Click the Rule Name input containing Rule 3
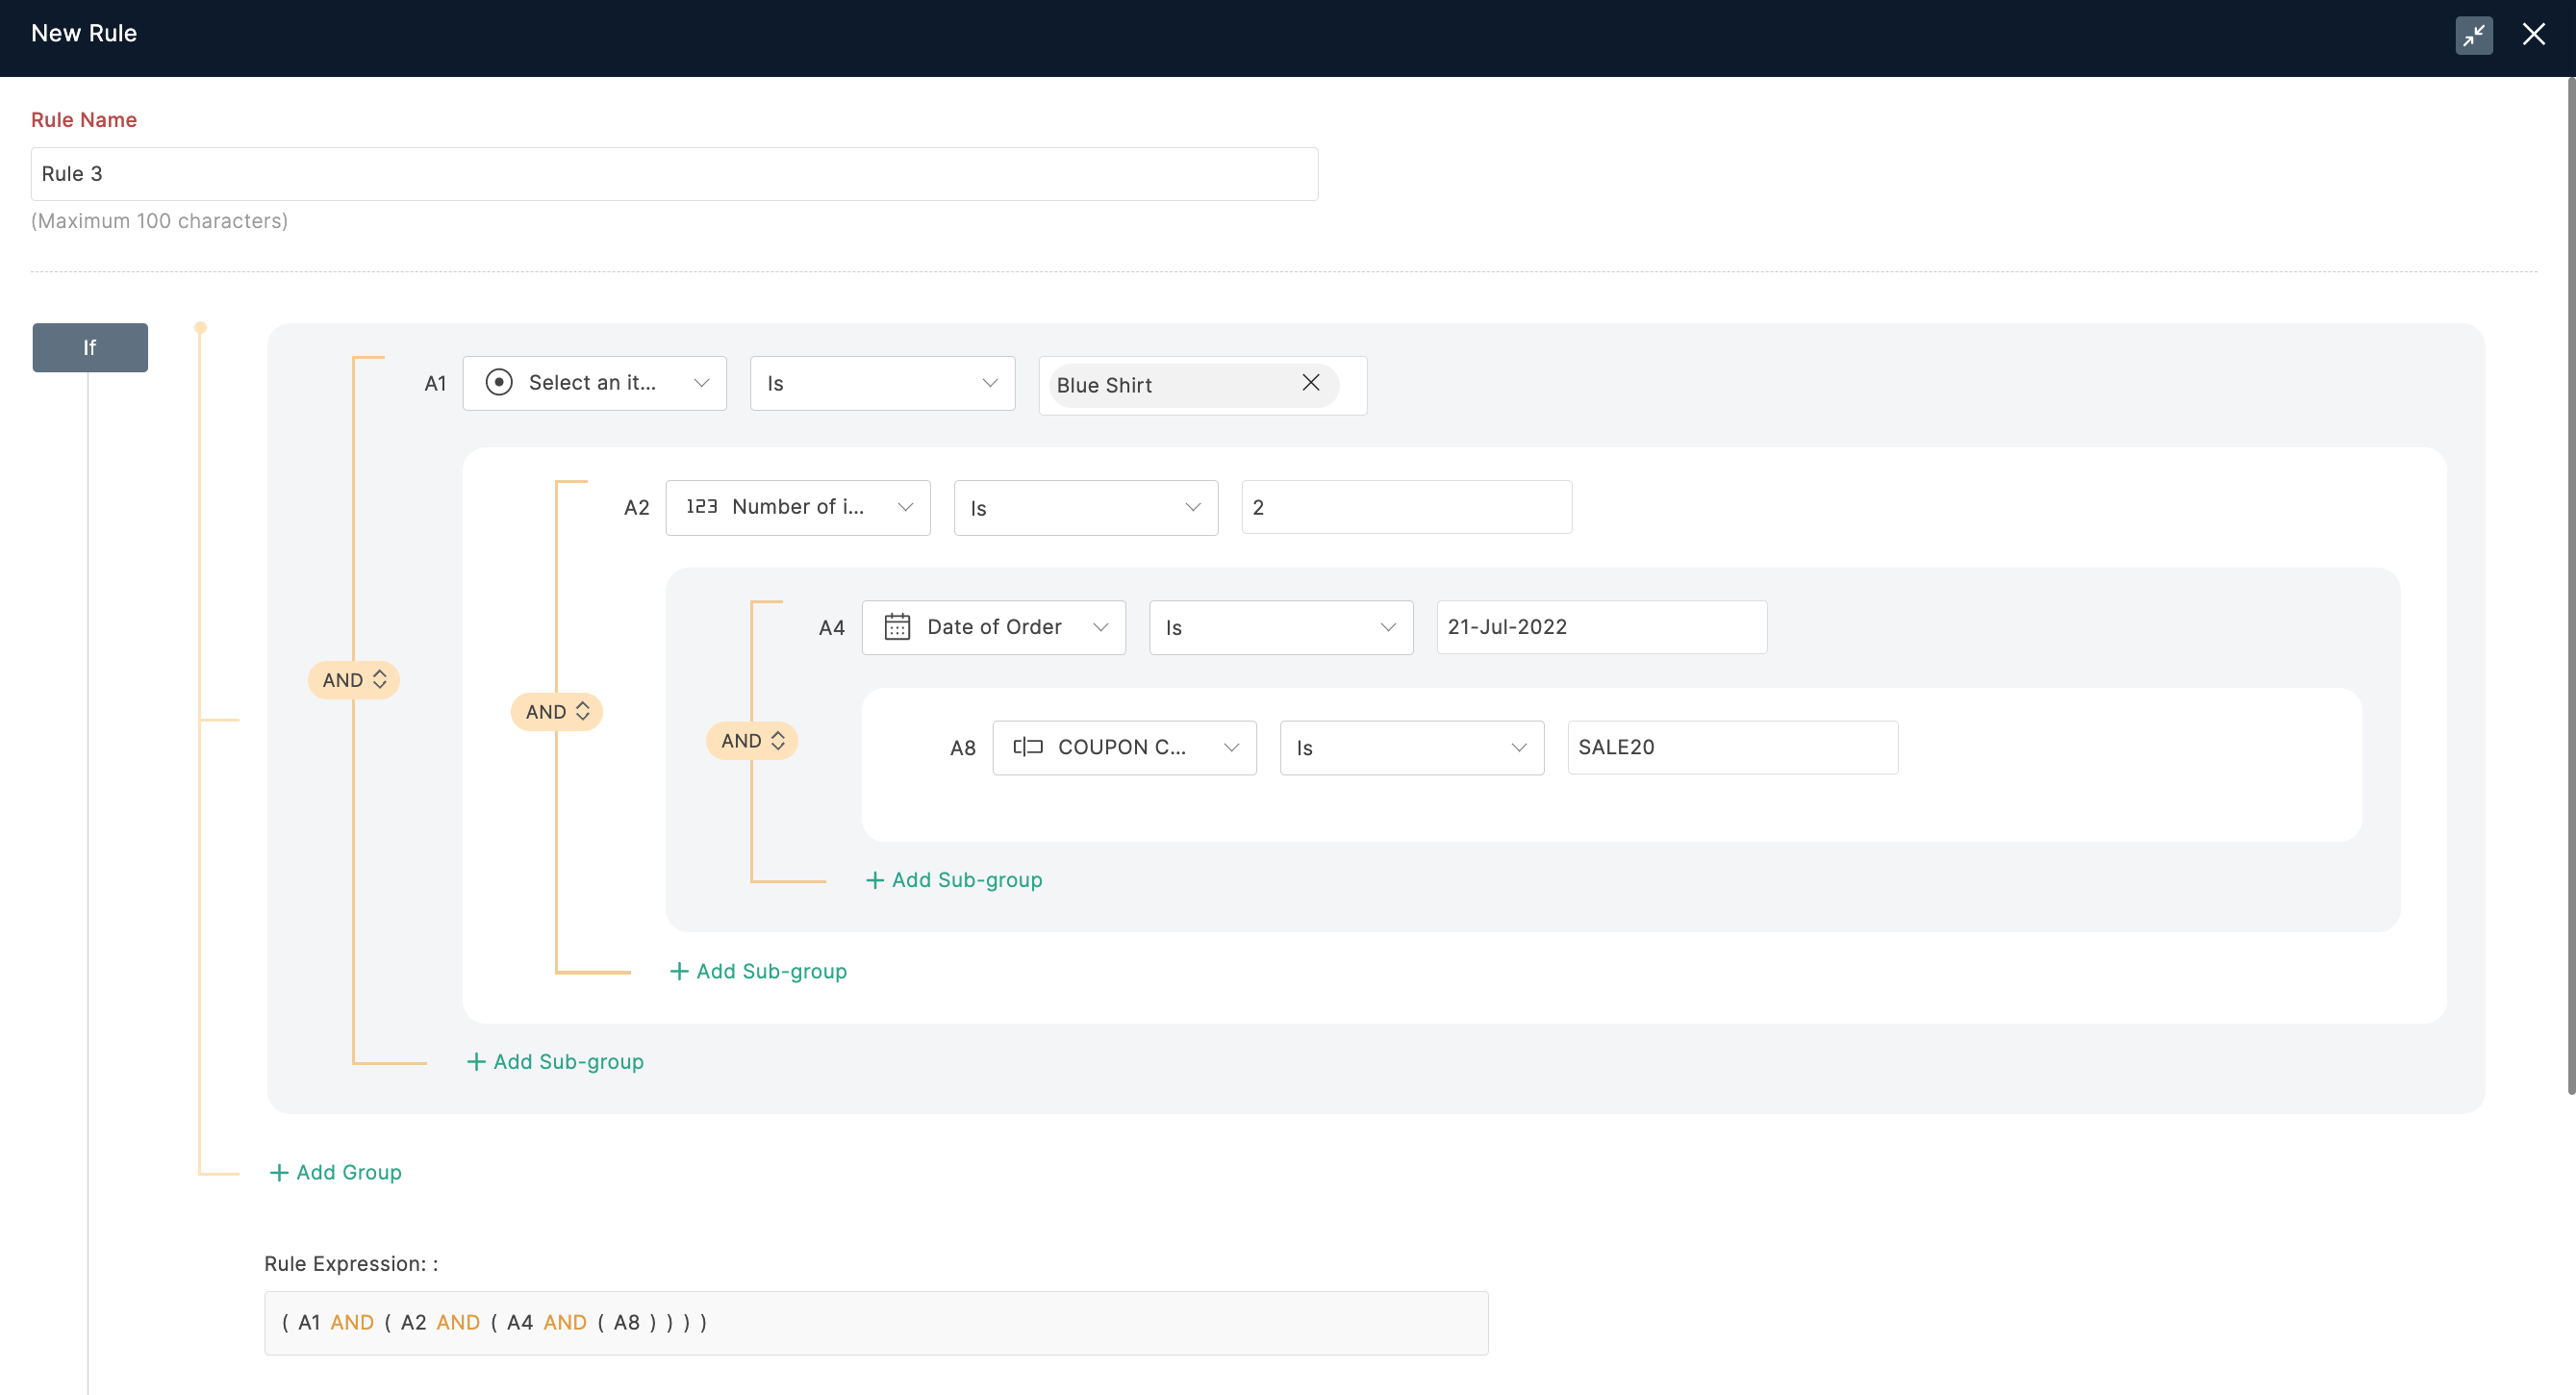 point(674,174)
